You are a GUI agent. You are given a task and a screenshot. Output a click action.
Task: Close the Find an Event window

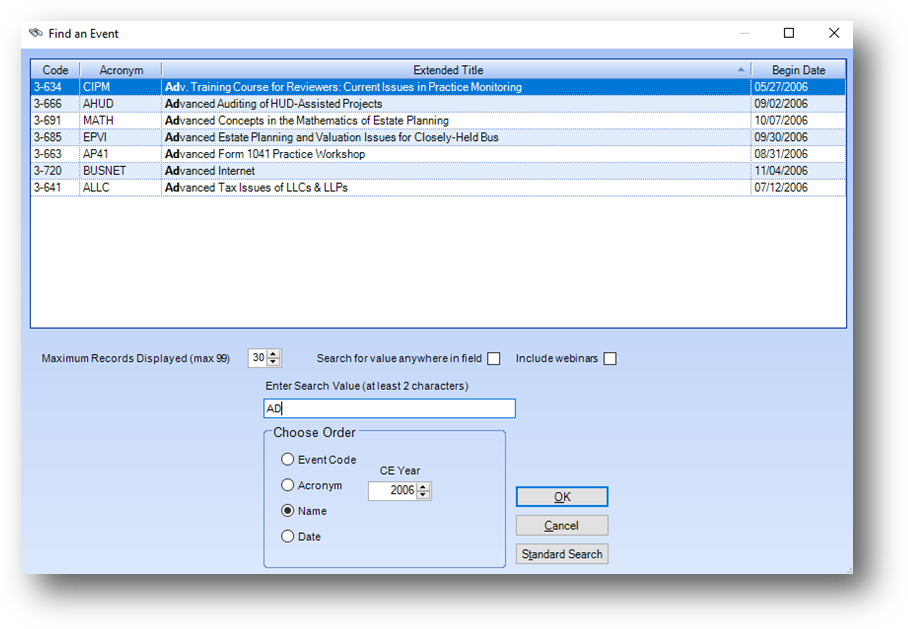(834, 33)
